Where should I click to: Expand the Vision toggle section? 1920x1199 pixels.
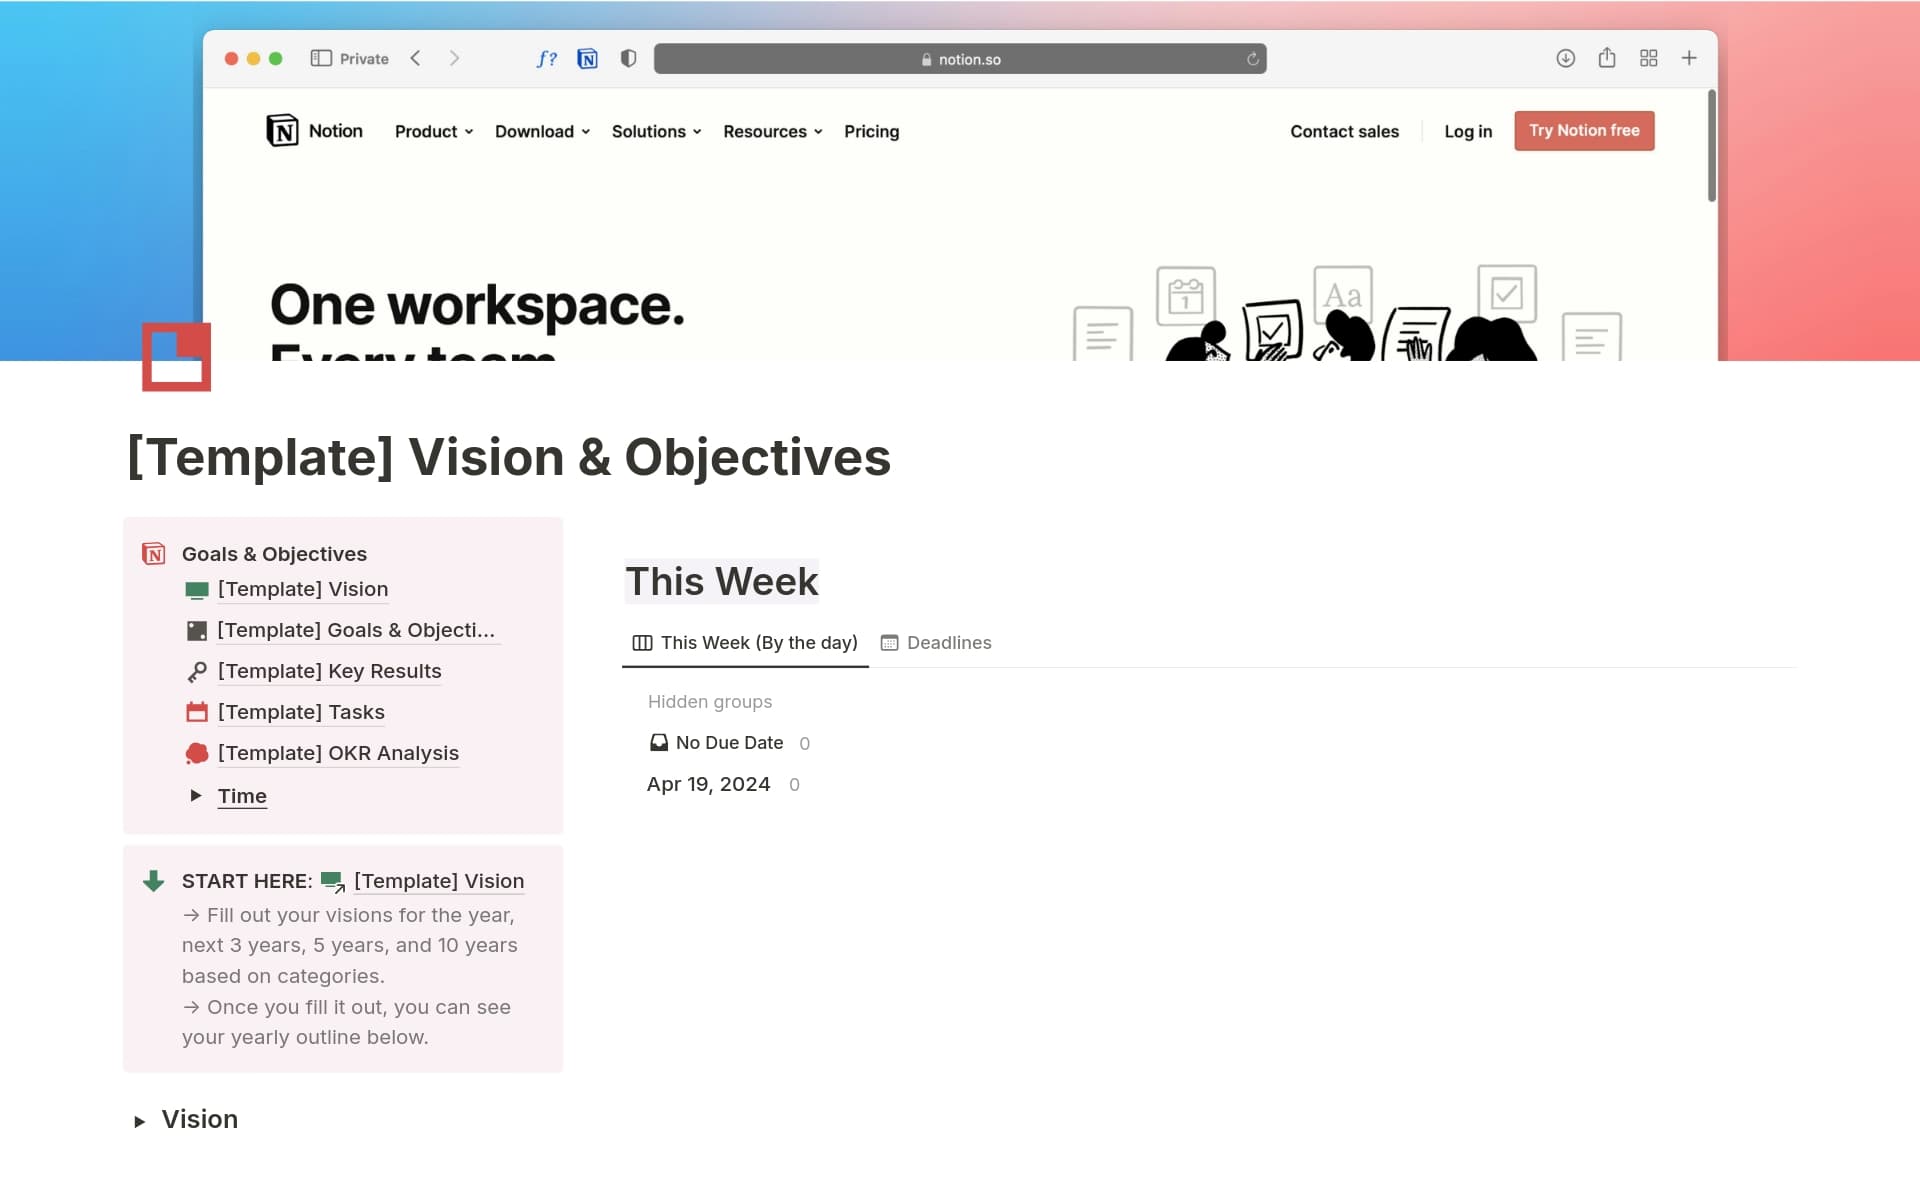tap(140, 1121)
